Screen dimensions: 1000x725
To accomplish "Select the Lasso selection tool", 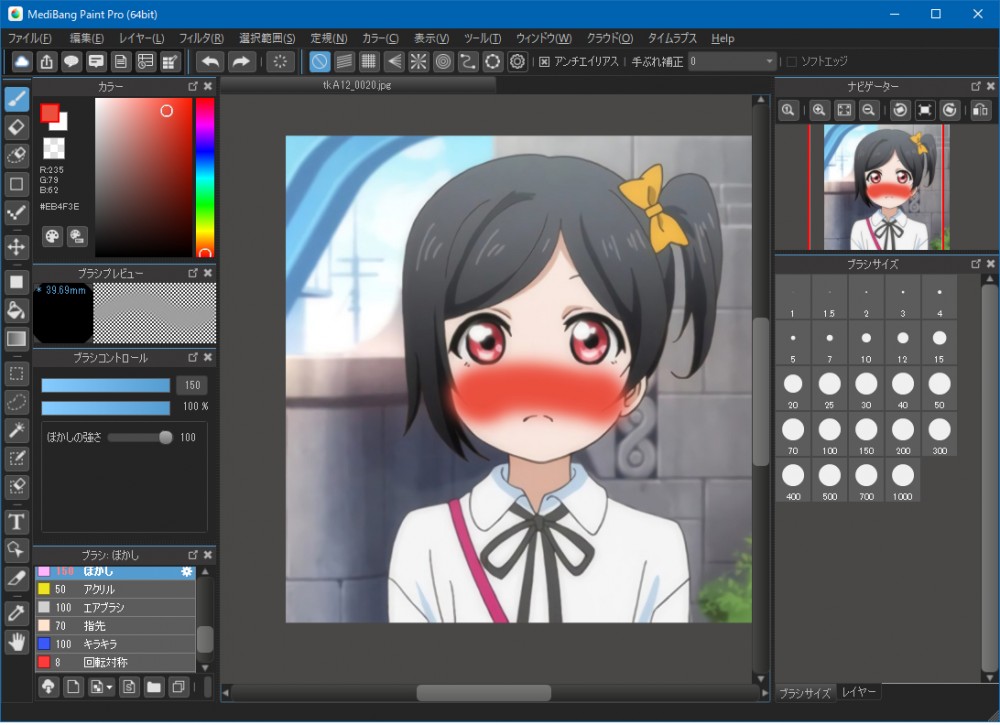I will [17, 402].
